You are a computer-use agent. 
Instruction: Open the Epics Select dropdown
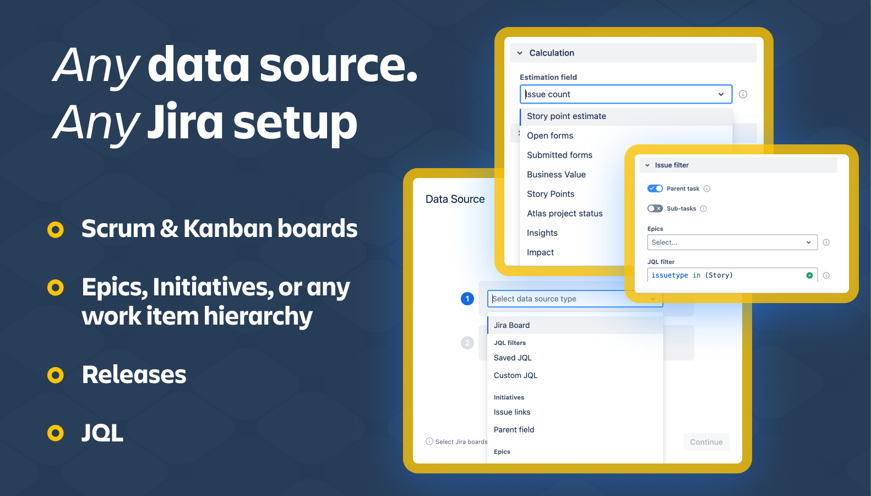click(x=732, y=242)
